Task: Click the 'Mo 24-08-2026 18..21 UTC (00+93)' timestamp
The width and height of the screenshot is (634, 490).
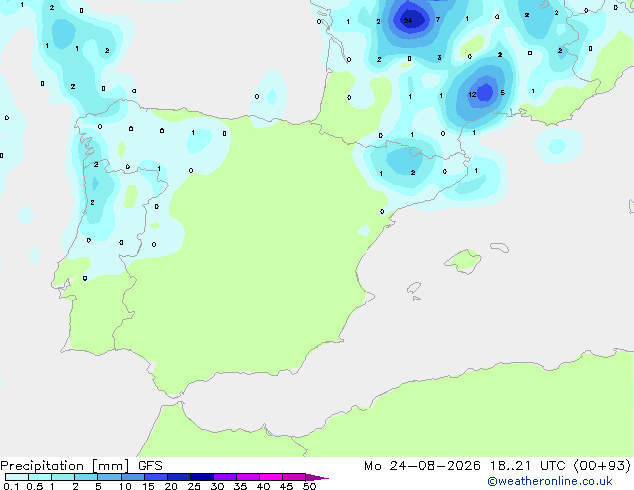Action: click(497, 466)
